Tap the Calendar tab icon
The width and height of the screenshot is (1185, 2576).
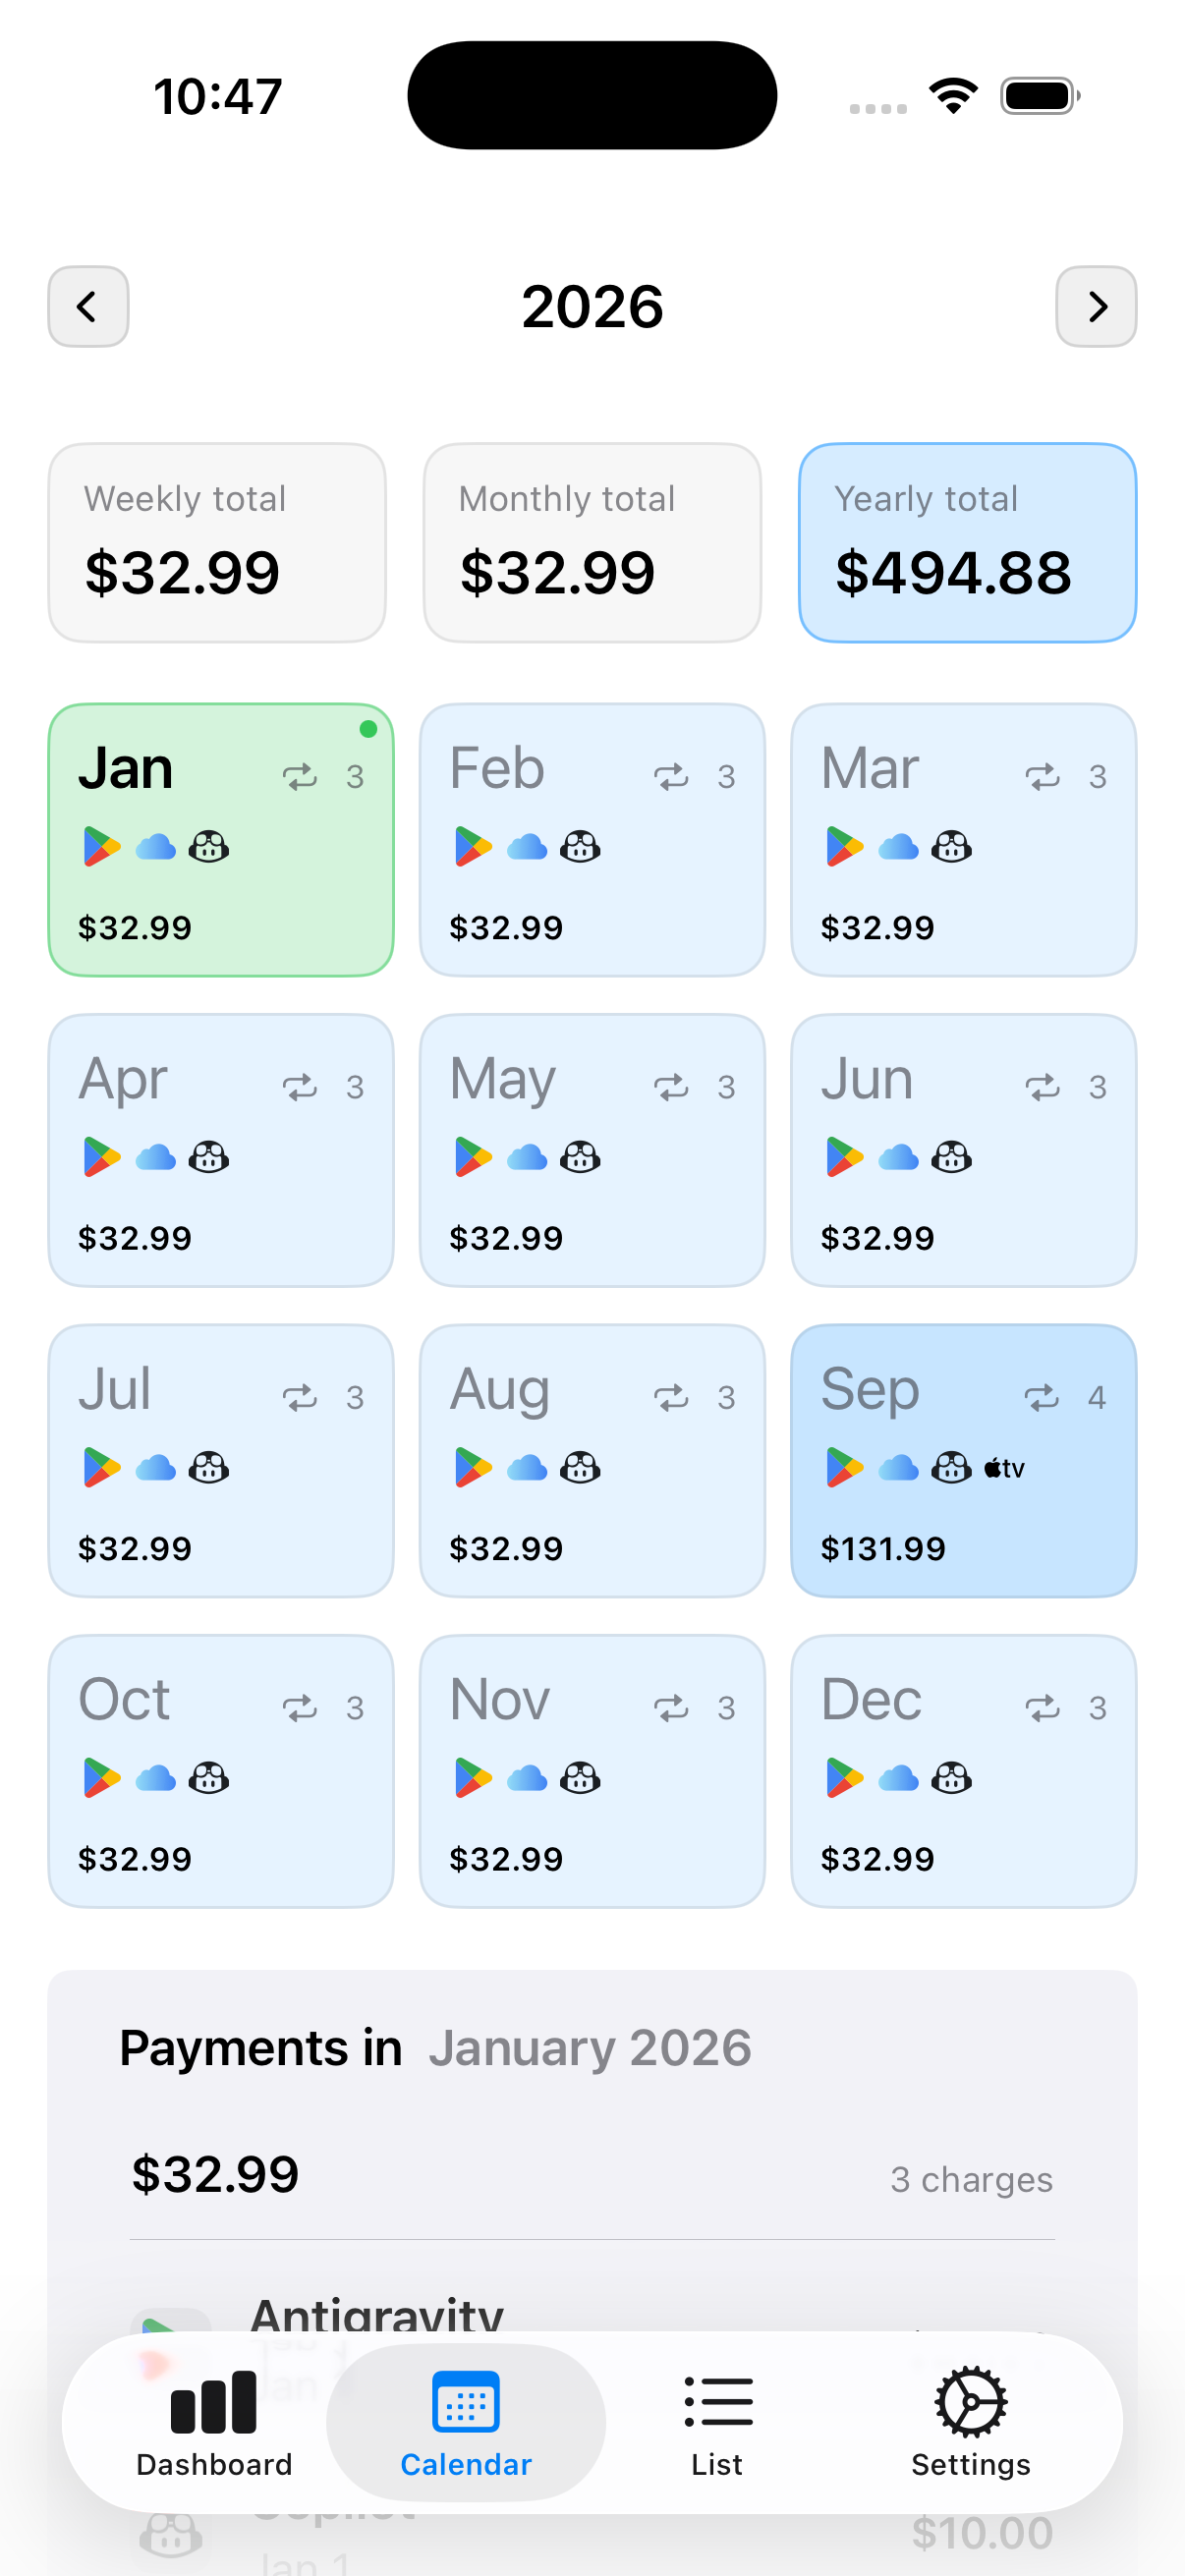465,2403
